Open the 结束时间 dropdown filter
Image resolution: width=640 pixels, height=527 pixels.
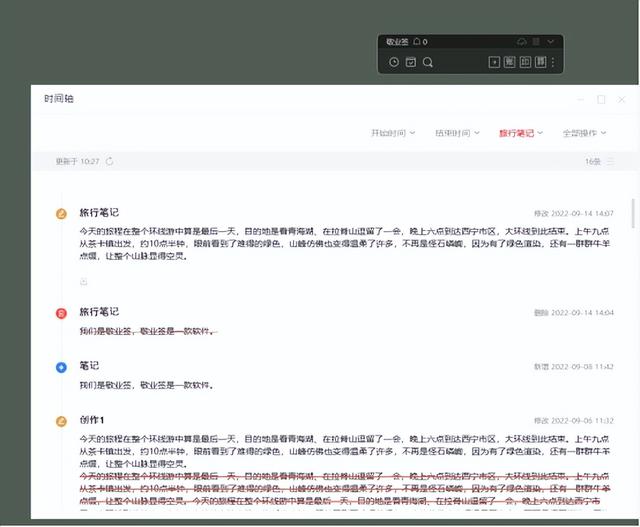(457, 133)
